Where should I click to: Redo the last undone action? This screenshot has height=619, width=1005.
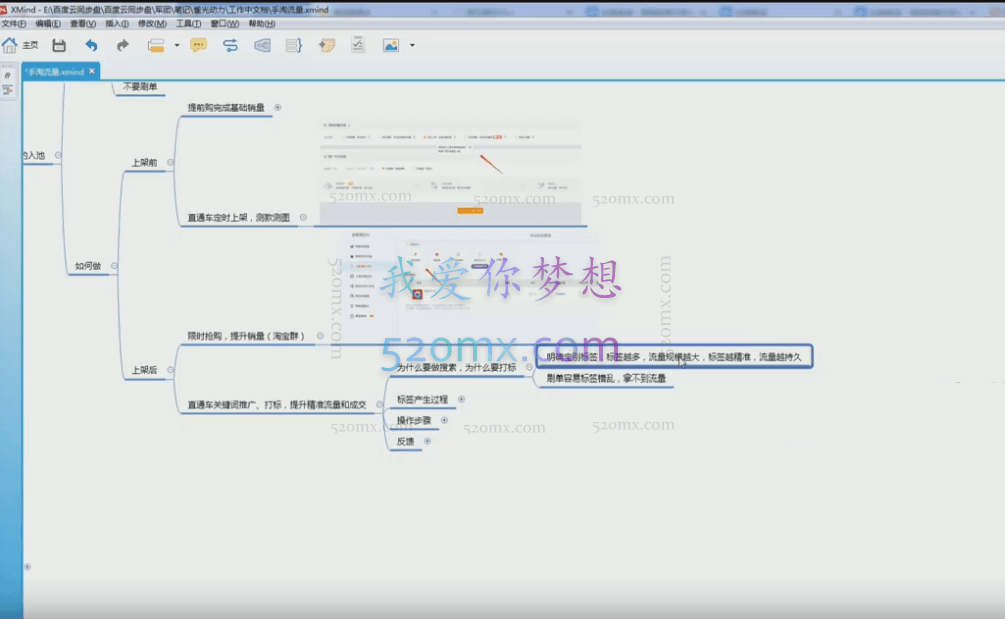point(122,46)
